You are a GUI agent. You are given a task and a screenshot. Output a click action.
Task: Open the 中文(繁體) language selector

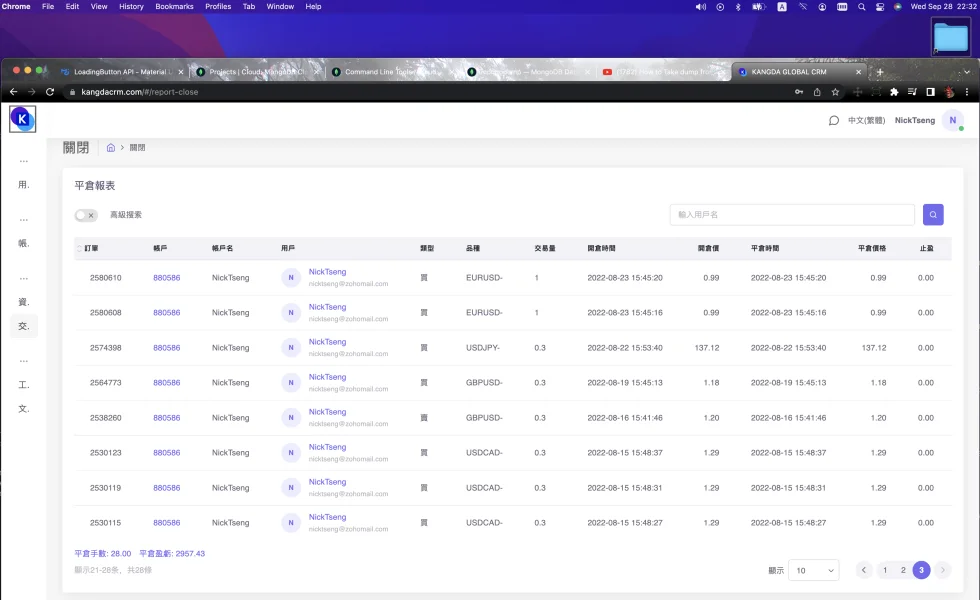click(x=865, y=121)
